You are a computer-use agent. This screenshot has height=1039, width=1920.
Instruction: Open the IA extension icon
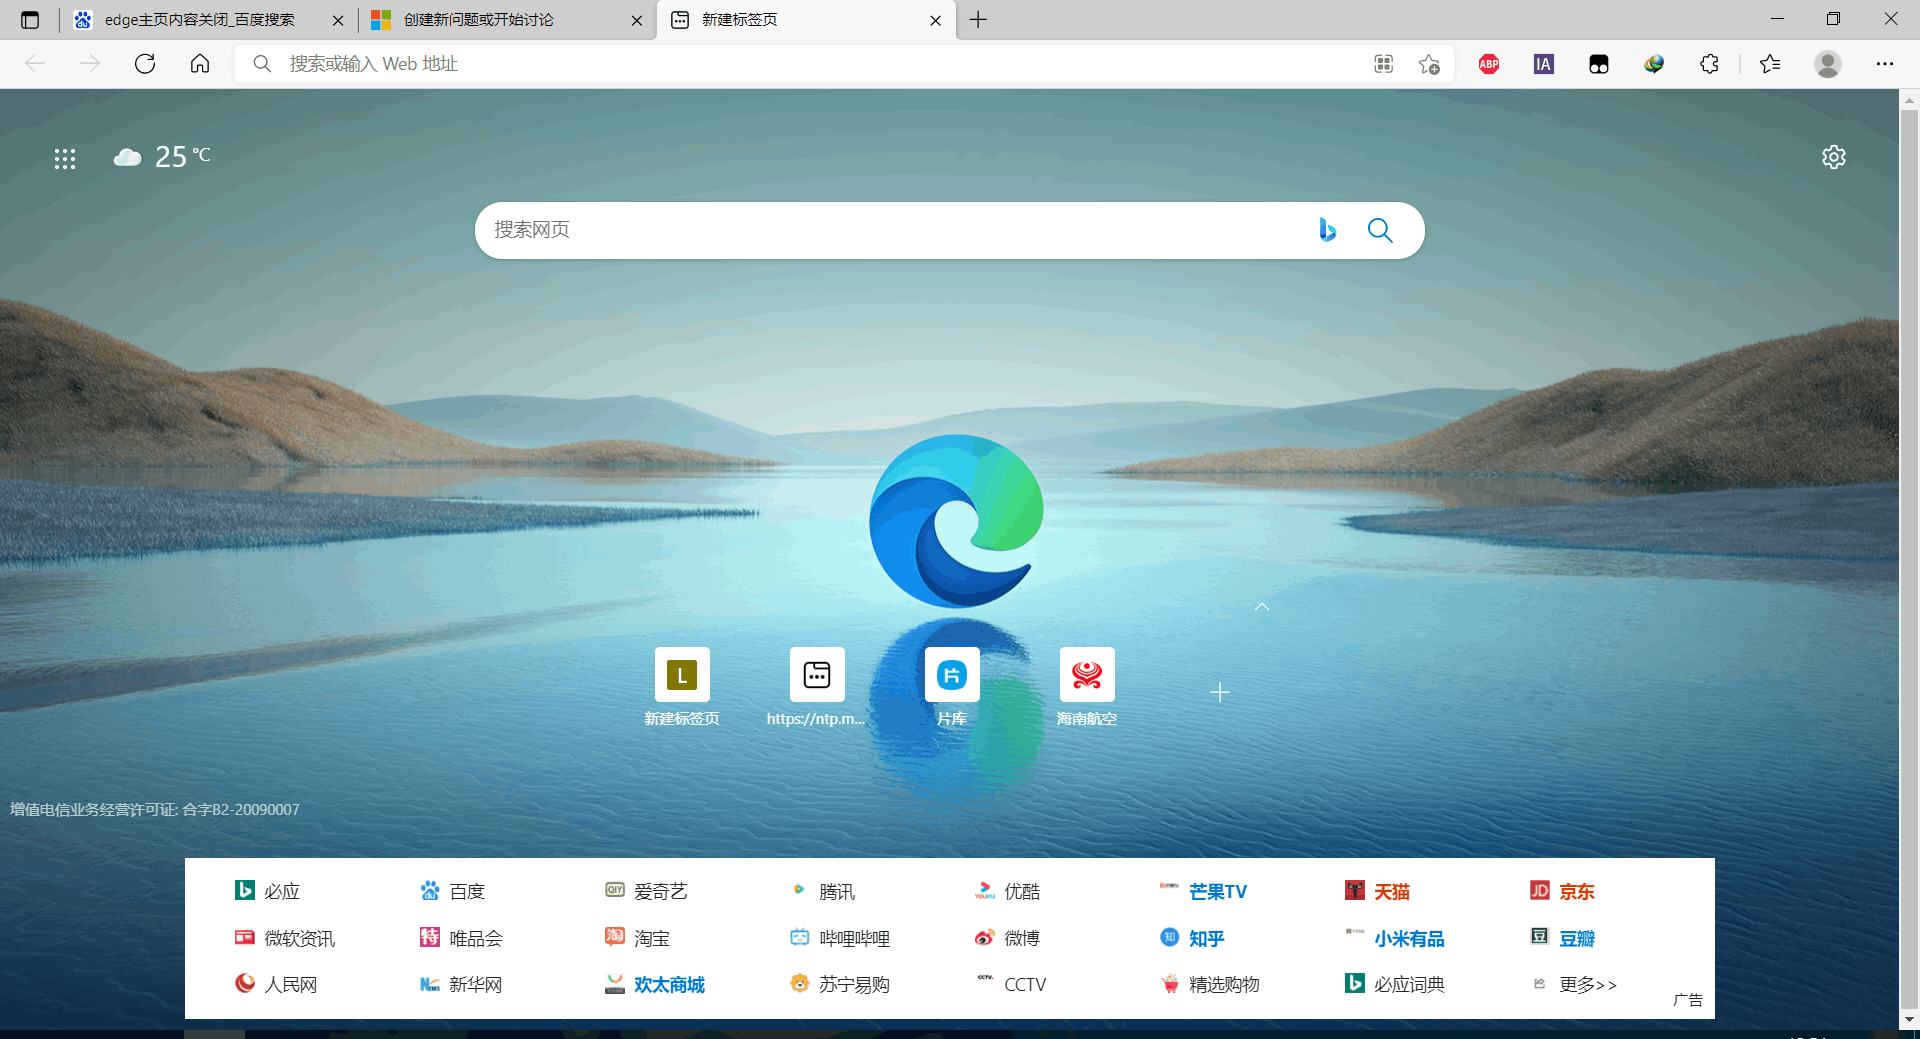(x=1544, y=64)
